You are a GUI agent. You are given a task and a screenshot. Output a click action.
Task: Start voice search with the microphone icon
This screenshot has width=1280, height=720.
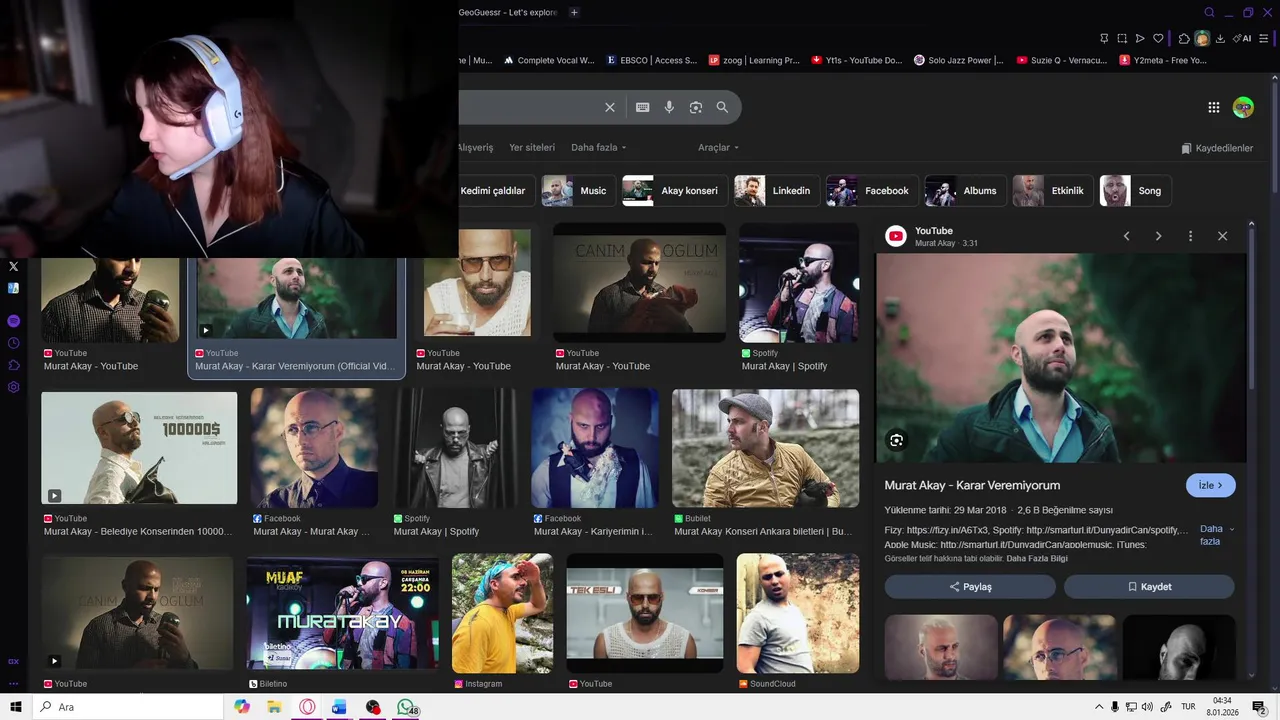click(x=669, y=107)
